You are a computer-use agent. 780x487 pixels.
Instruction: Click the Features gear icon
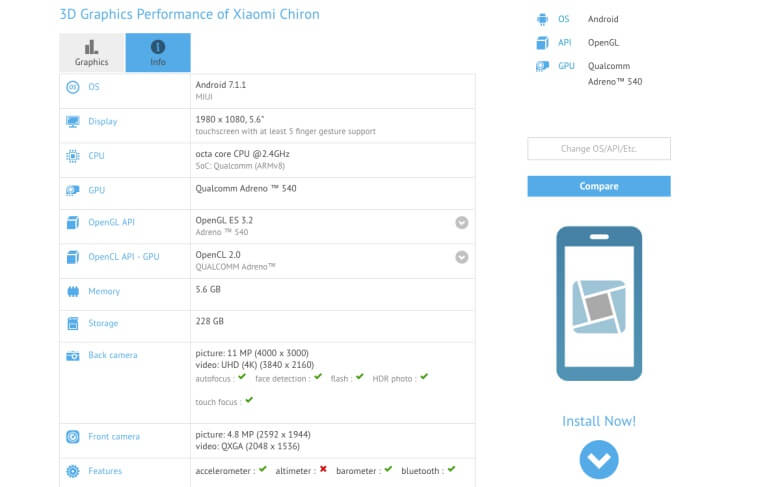73,471
